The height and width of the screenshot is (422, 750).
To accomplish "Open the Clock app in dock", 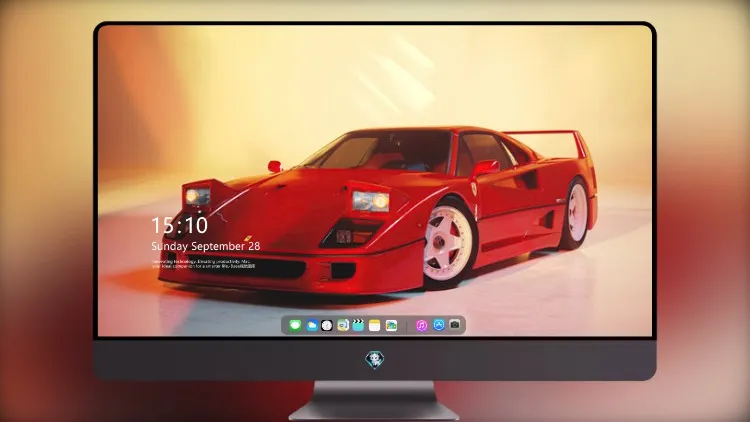I will [x=327, y=325].
